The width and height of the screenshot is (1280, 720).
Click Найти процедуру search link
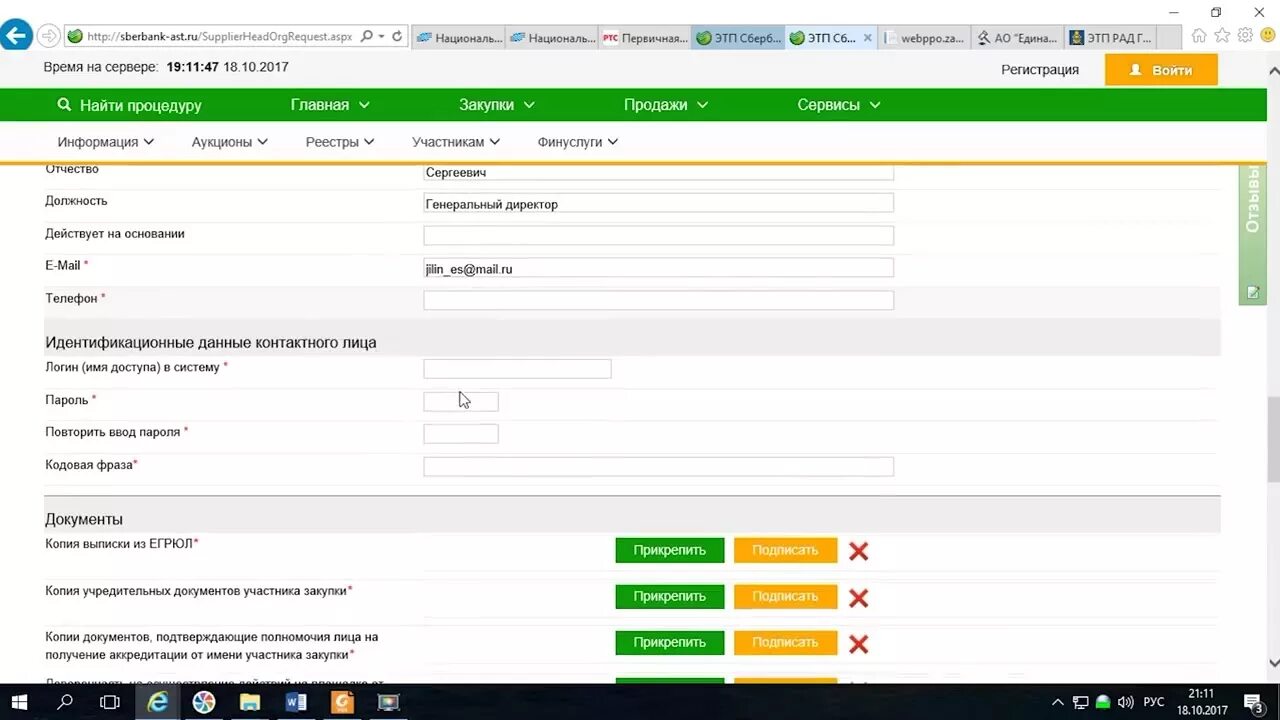click(130, 105)
